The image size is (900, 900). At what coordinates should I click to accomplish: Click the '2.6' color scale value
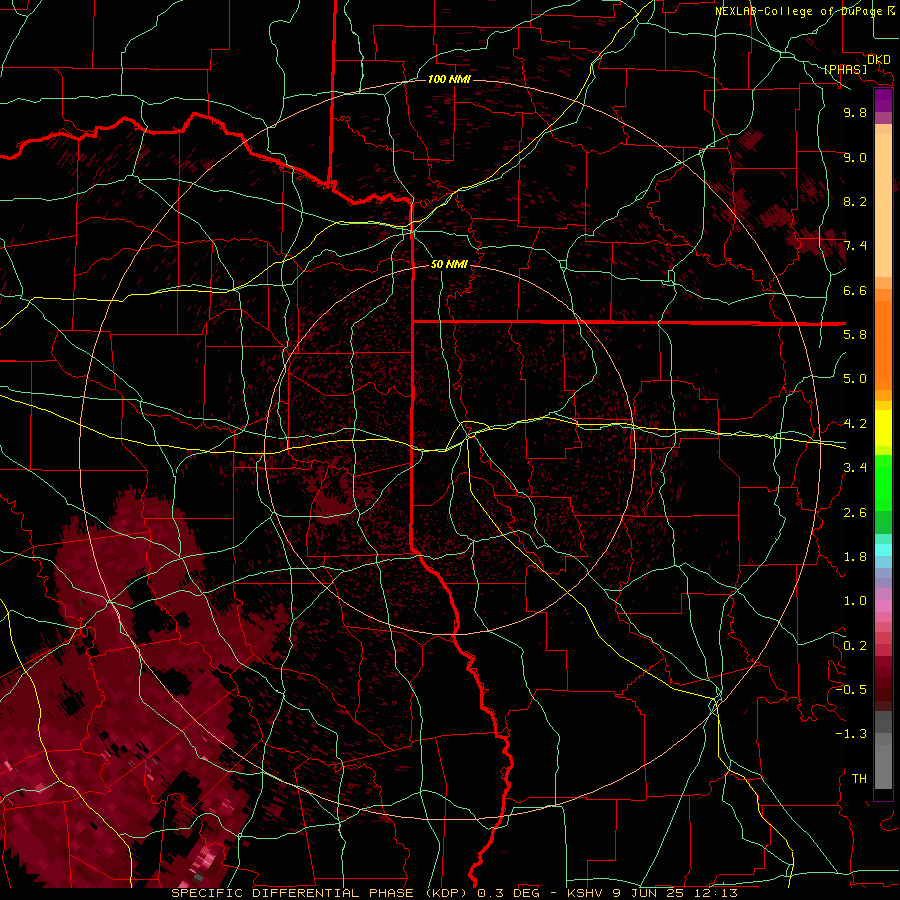(855, 513)
